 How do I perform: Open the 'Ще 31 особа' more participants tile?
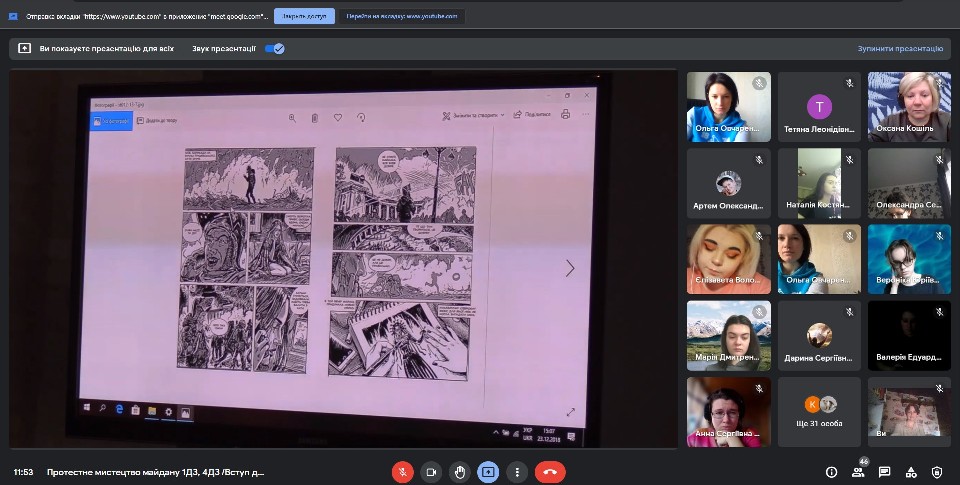tap(819, 411)
